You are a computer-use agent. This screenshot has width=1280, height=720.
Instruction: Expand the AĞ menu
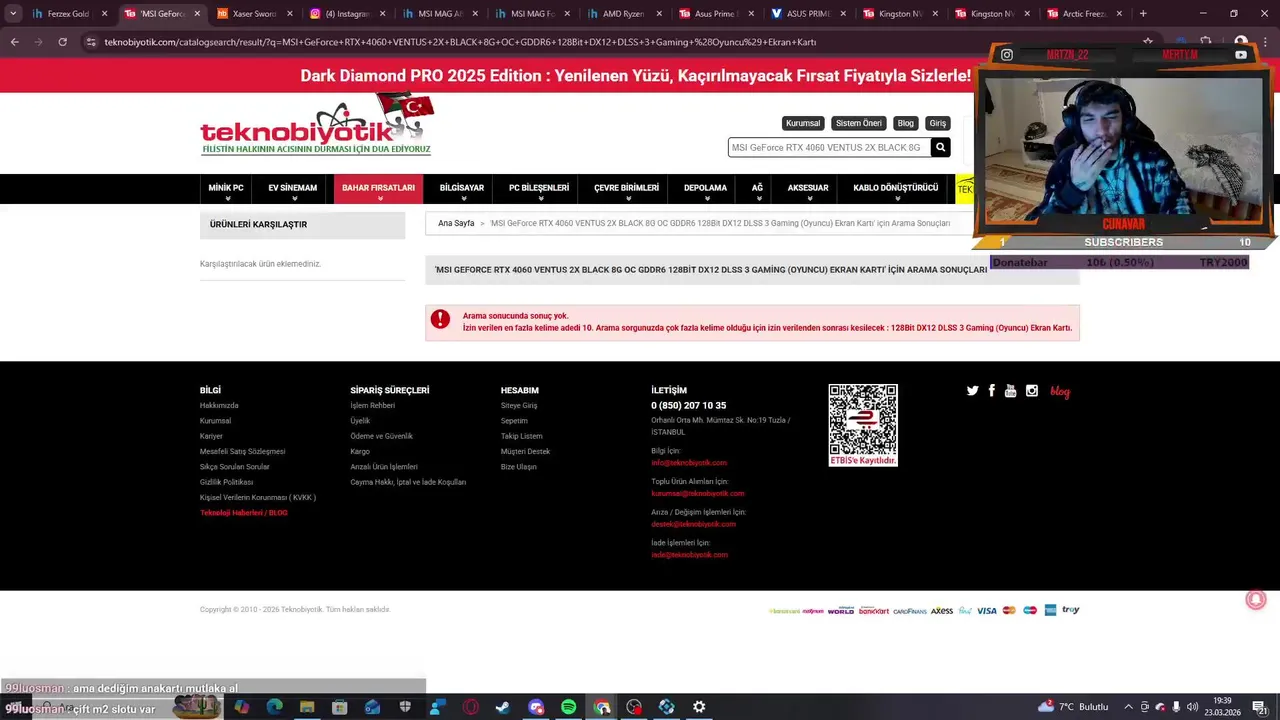(757, 188)
